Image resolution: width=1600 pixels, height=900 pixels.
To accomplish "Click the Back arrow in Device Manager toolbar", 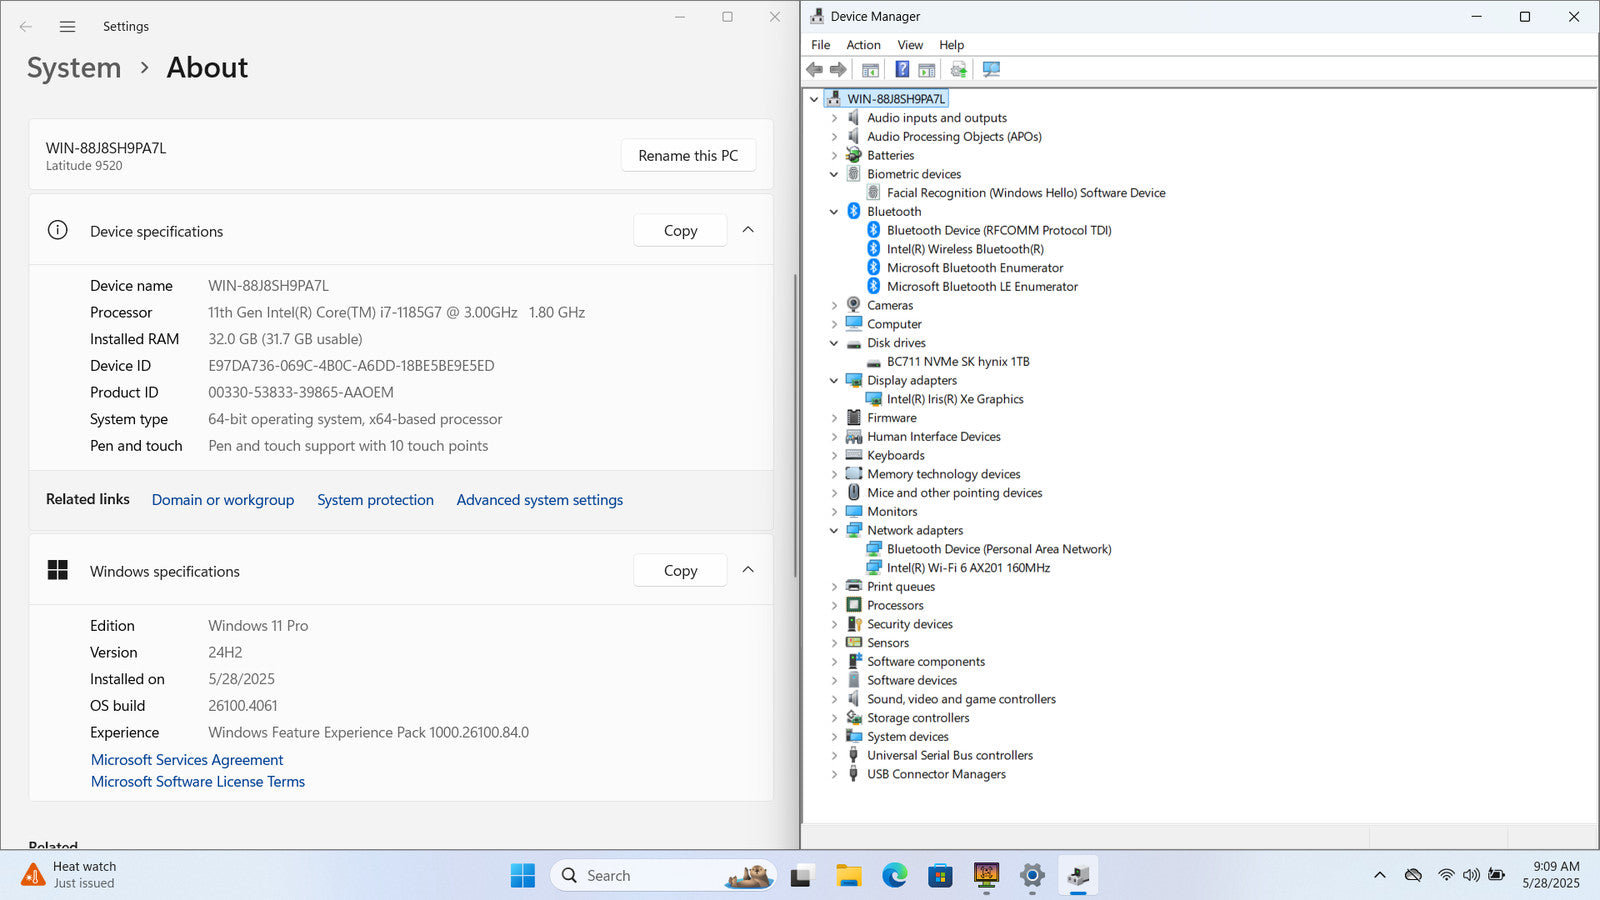I will 814,69.
